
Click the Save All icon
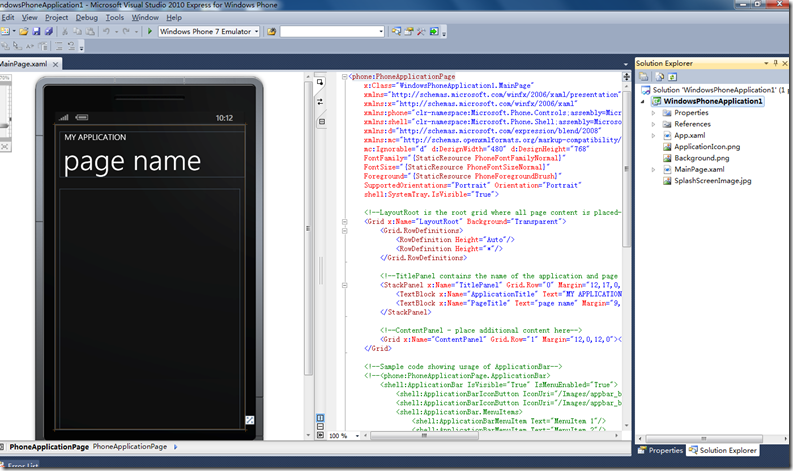(49, 31)
